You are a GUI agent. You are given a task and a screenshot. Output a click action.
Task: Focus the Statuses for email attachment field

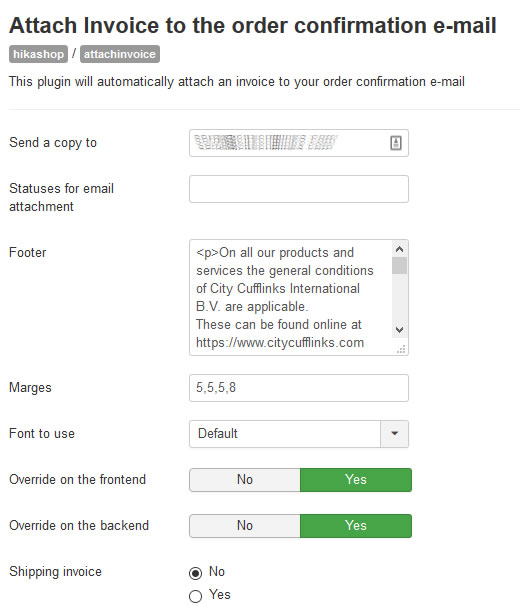[x=299, y=189]
